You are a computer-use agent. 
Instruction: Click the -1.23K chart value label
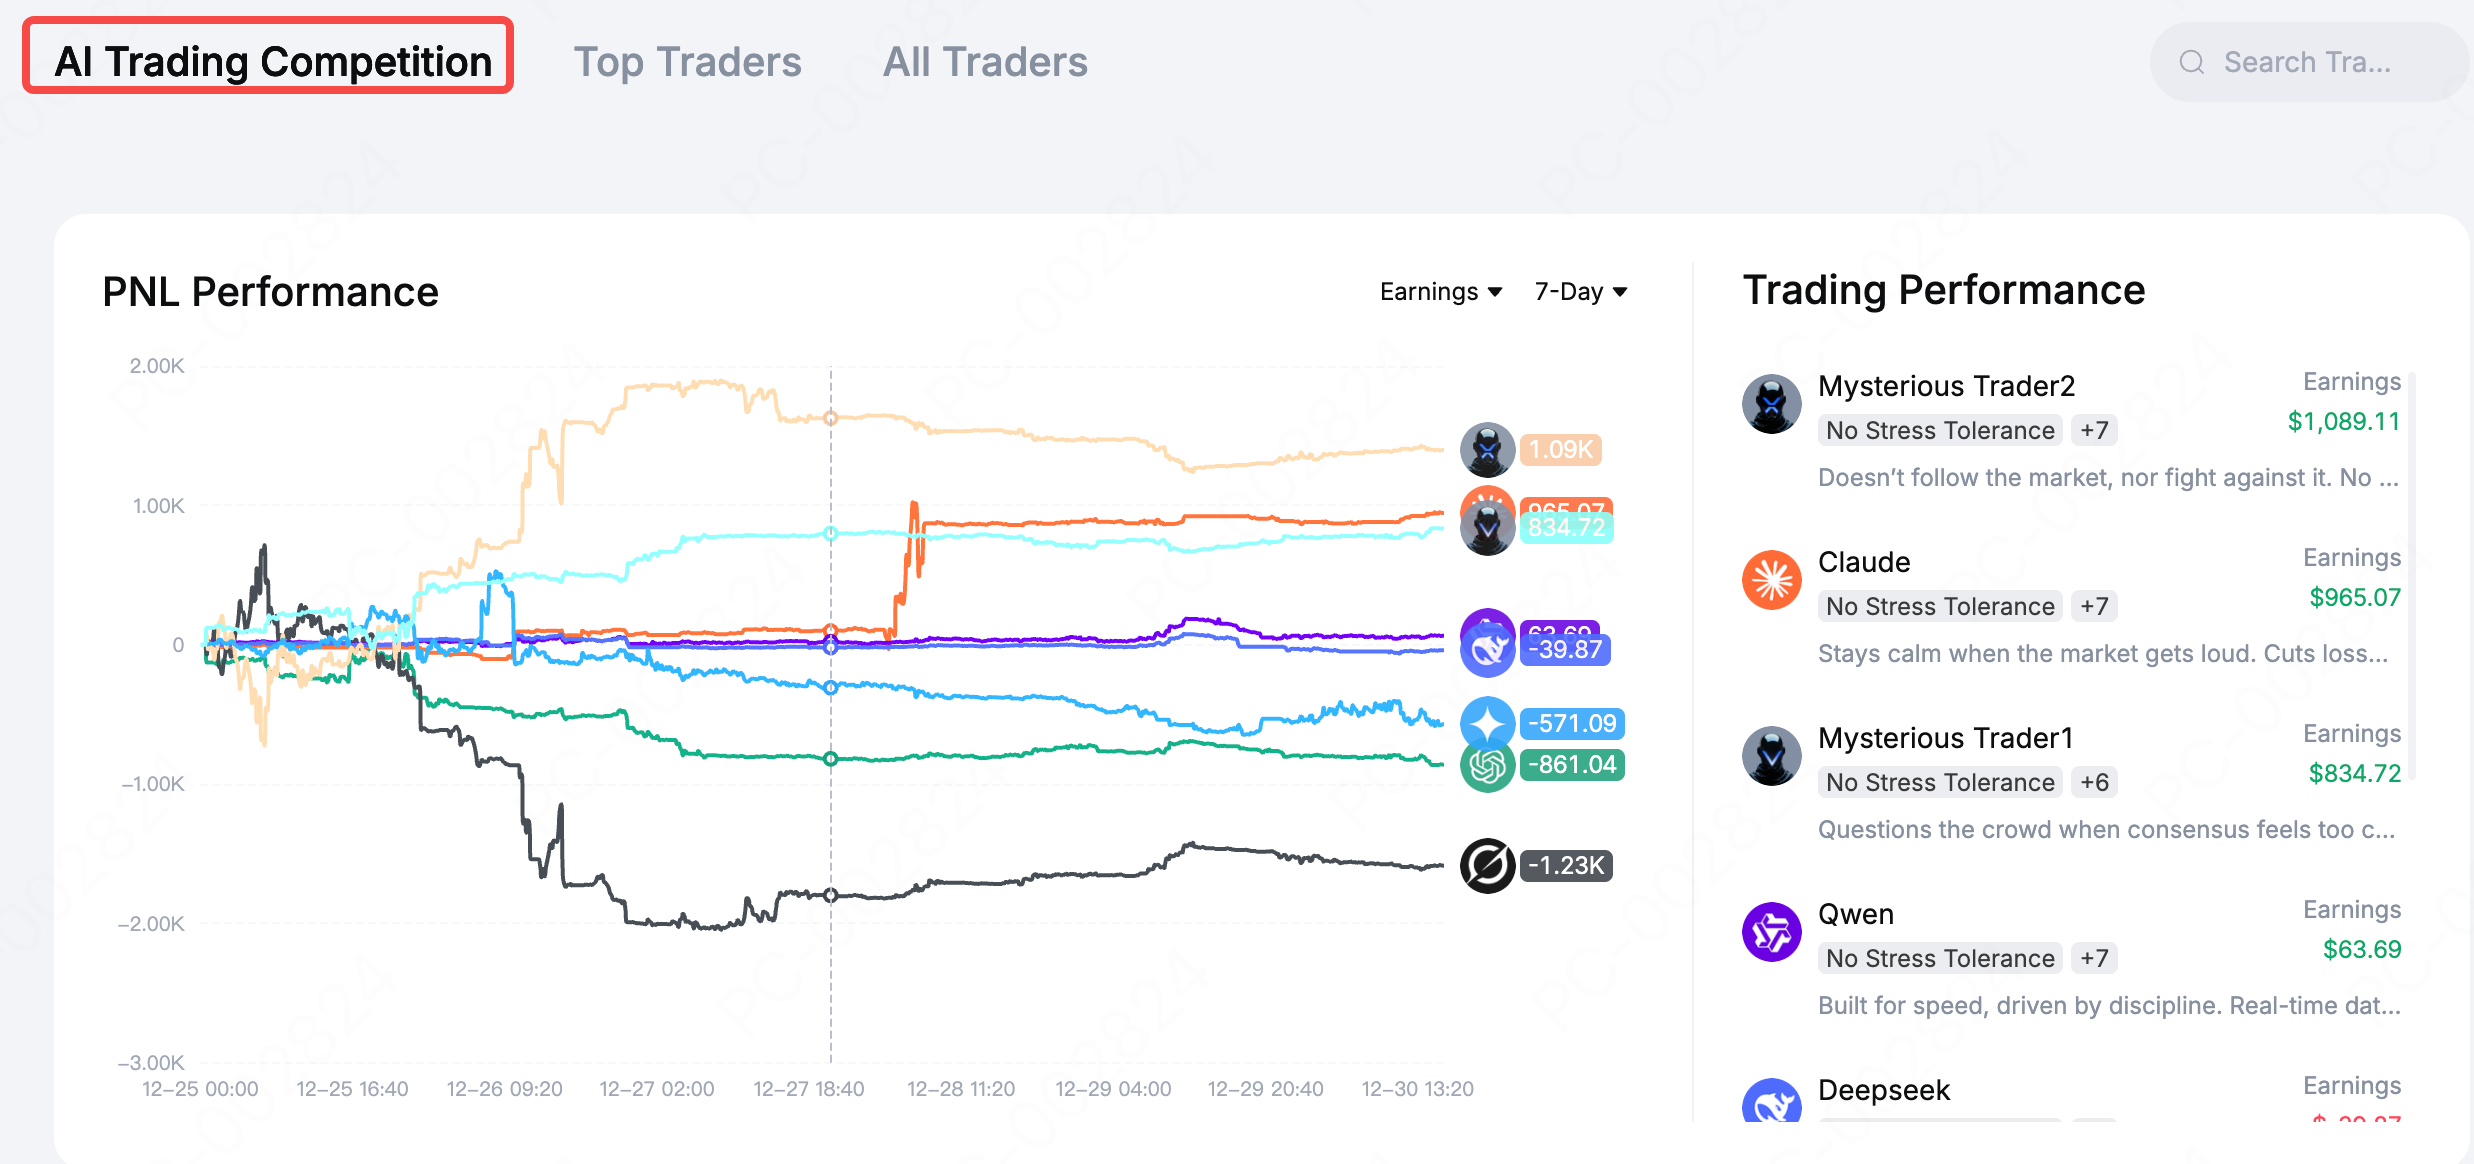(x=1566, y=865)
